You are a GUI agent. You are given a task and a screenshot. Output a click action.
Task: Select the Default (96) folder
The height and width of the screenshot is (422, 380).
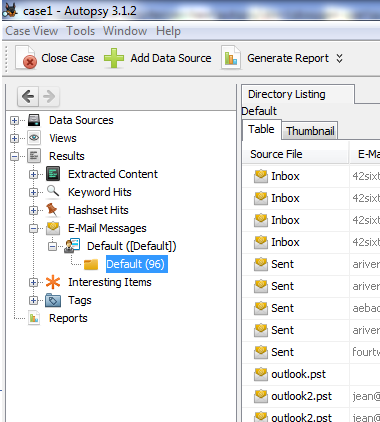[x=135, y=264]
